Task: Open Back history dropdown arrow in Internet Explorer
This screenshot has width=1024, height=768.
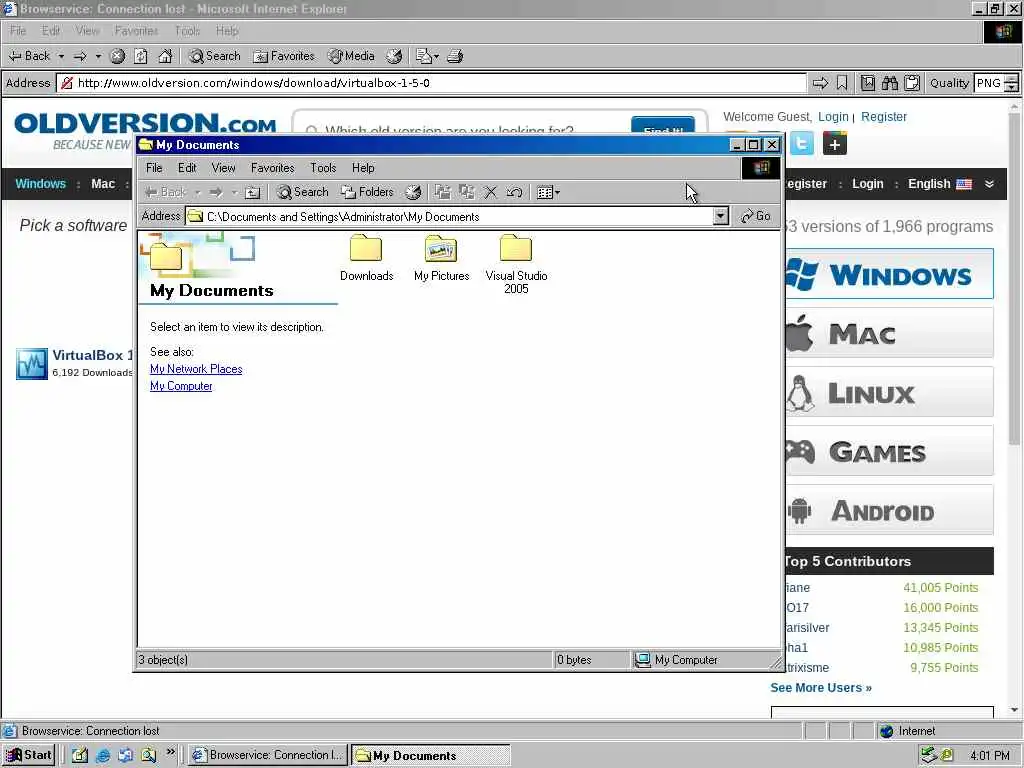Action: [x=61, y=56]
